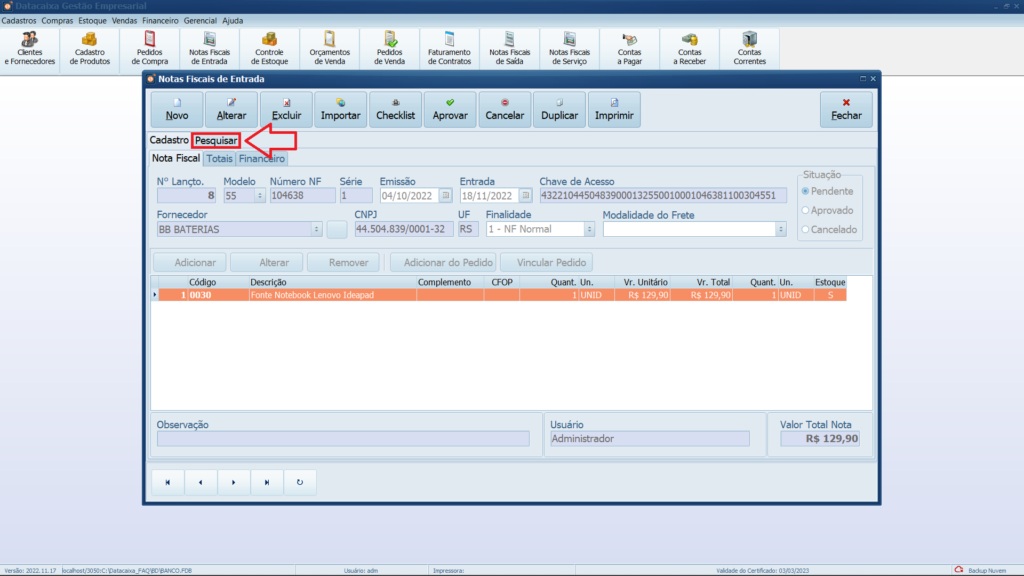The height and width of the screenshot is (576, 1024).
Task: Open Controle de Estoque icon
Action: (x=269, y=48)
